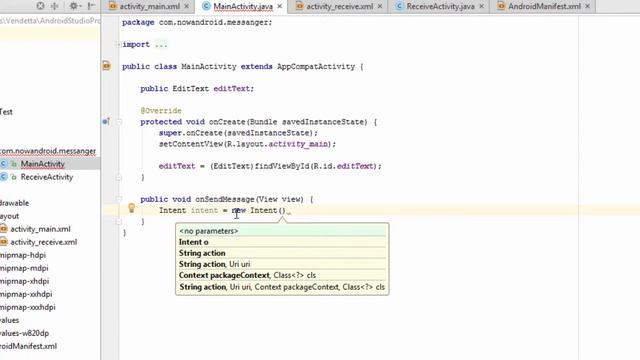Click the 'public EditText editText' declaration
Viewport: 640px width, 360px height.
click(197, 89)
